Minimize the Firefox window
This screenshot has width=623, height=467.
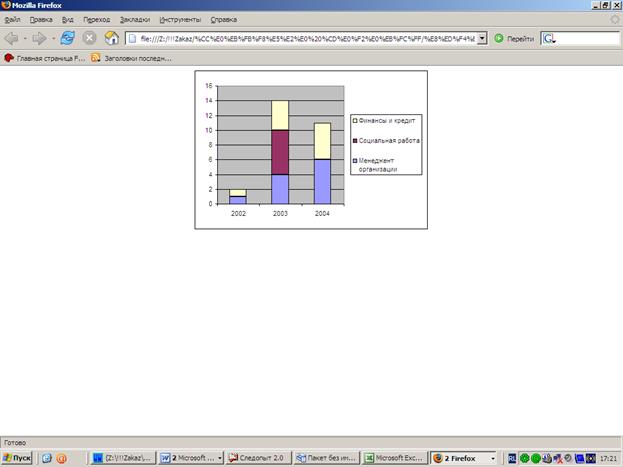(596, 5)
